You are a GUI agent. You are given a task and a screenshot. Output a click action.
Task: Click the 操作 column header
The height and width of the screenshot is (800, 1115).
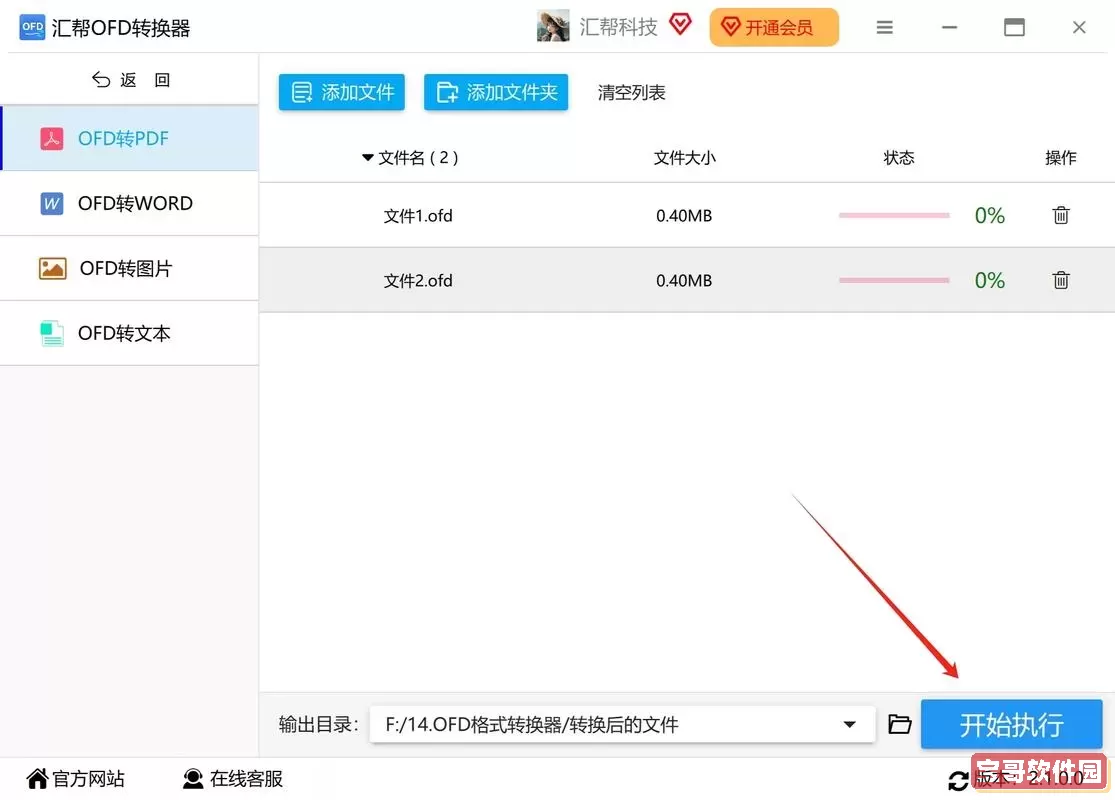(x=1060, y=158)
